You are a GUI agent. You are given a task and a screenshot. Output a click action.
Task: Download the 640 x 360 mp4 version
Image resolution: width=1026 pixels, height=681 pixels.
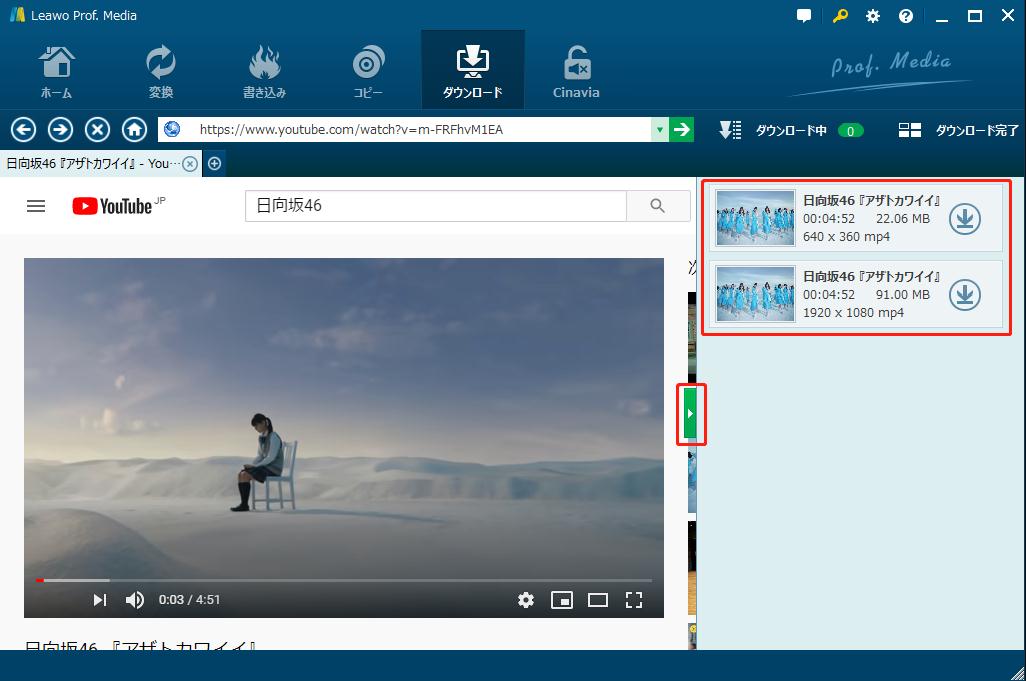point(964,218)
